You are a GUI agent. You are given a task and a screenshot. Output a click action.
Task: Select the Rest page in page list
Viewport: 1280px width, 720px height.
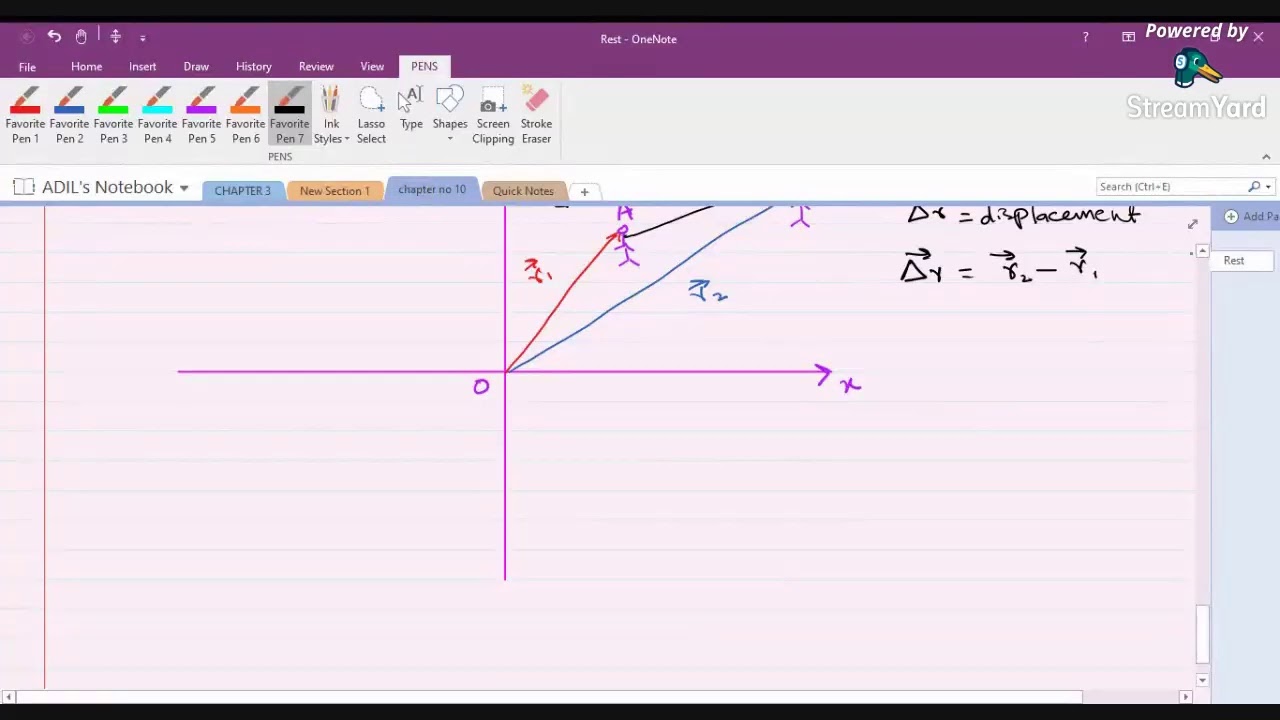point(1241,260)
